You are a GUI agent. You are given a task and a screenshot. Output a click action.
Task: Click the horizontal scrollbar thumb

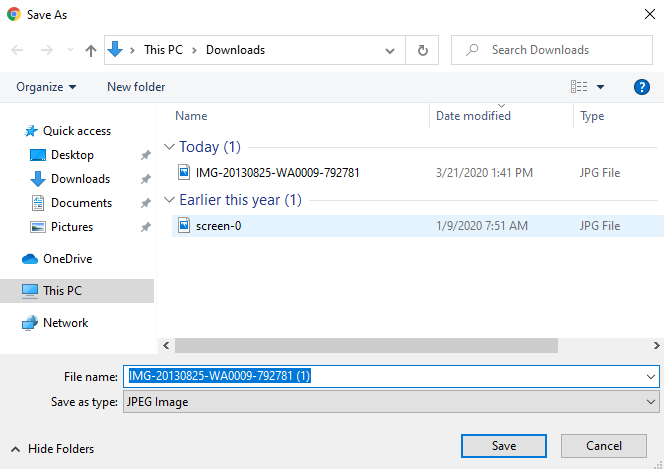tap(366, 345)
